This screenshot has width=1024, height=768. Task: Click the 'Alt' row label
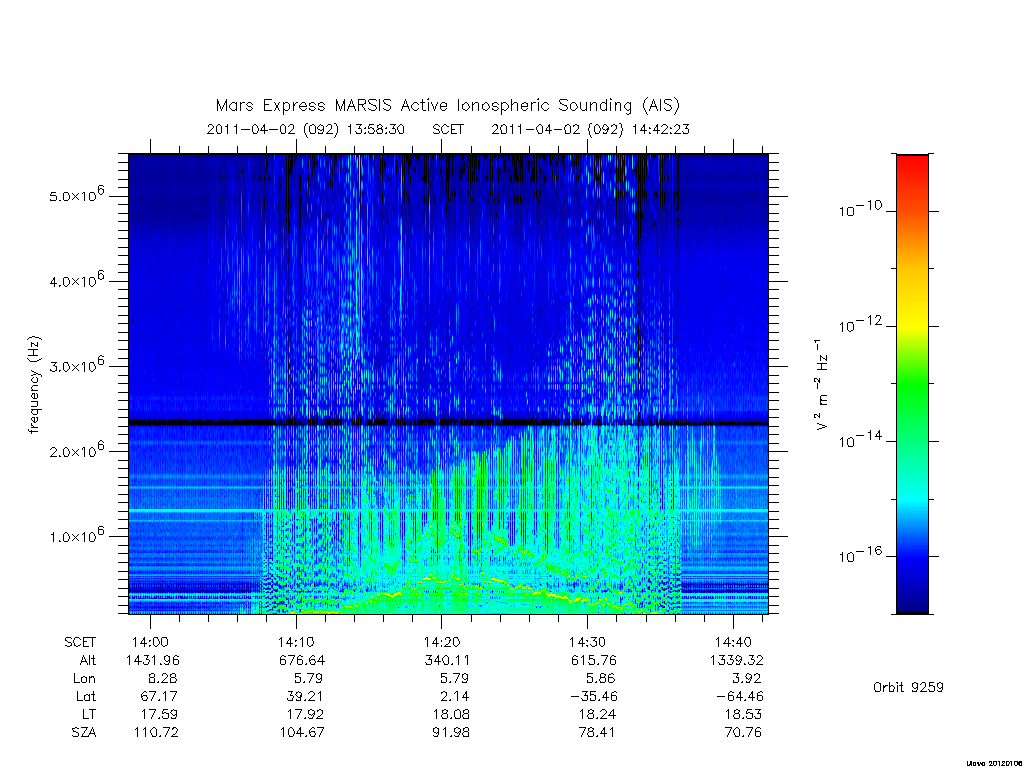(88, 660)
